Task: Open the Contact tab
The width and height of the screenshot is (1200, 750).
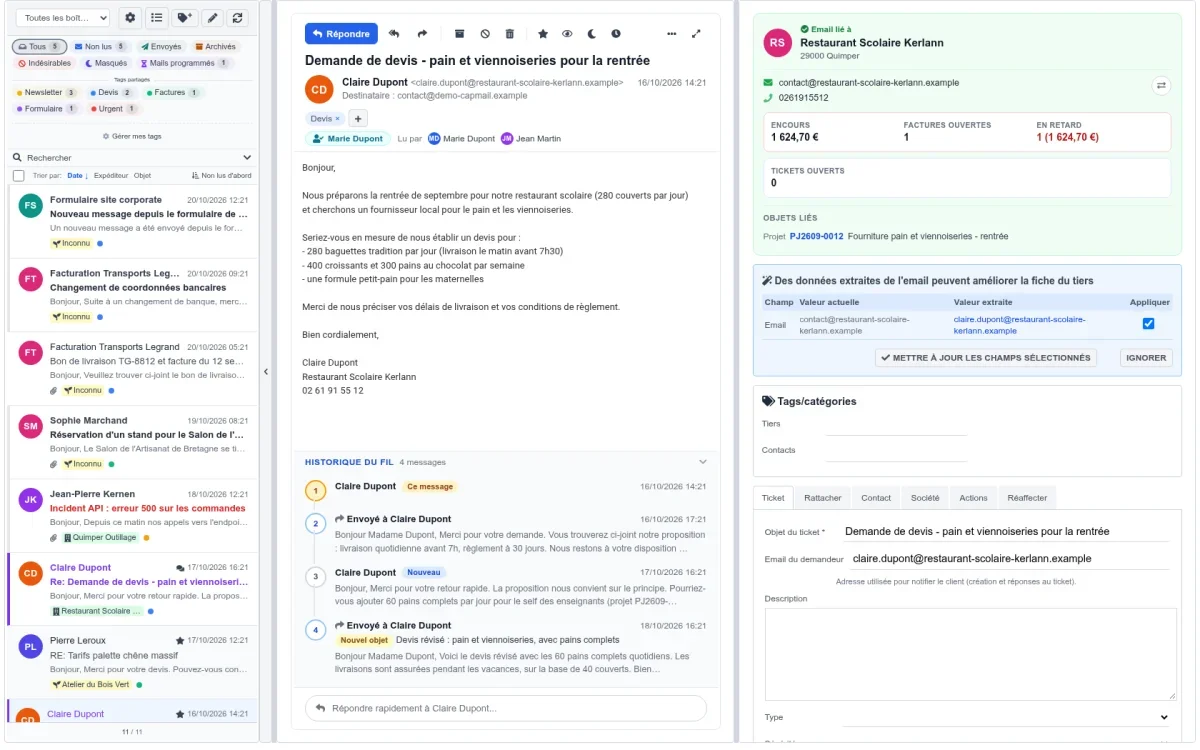Action: 876,497
